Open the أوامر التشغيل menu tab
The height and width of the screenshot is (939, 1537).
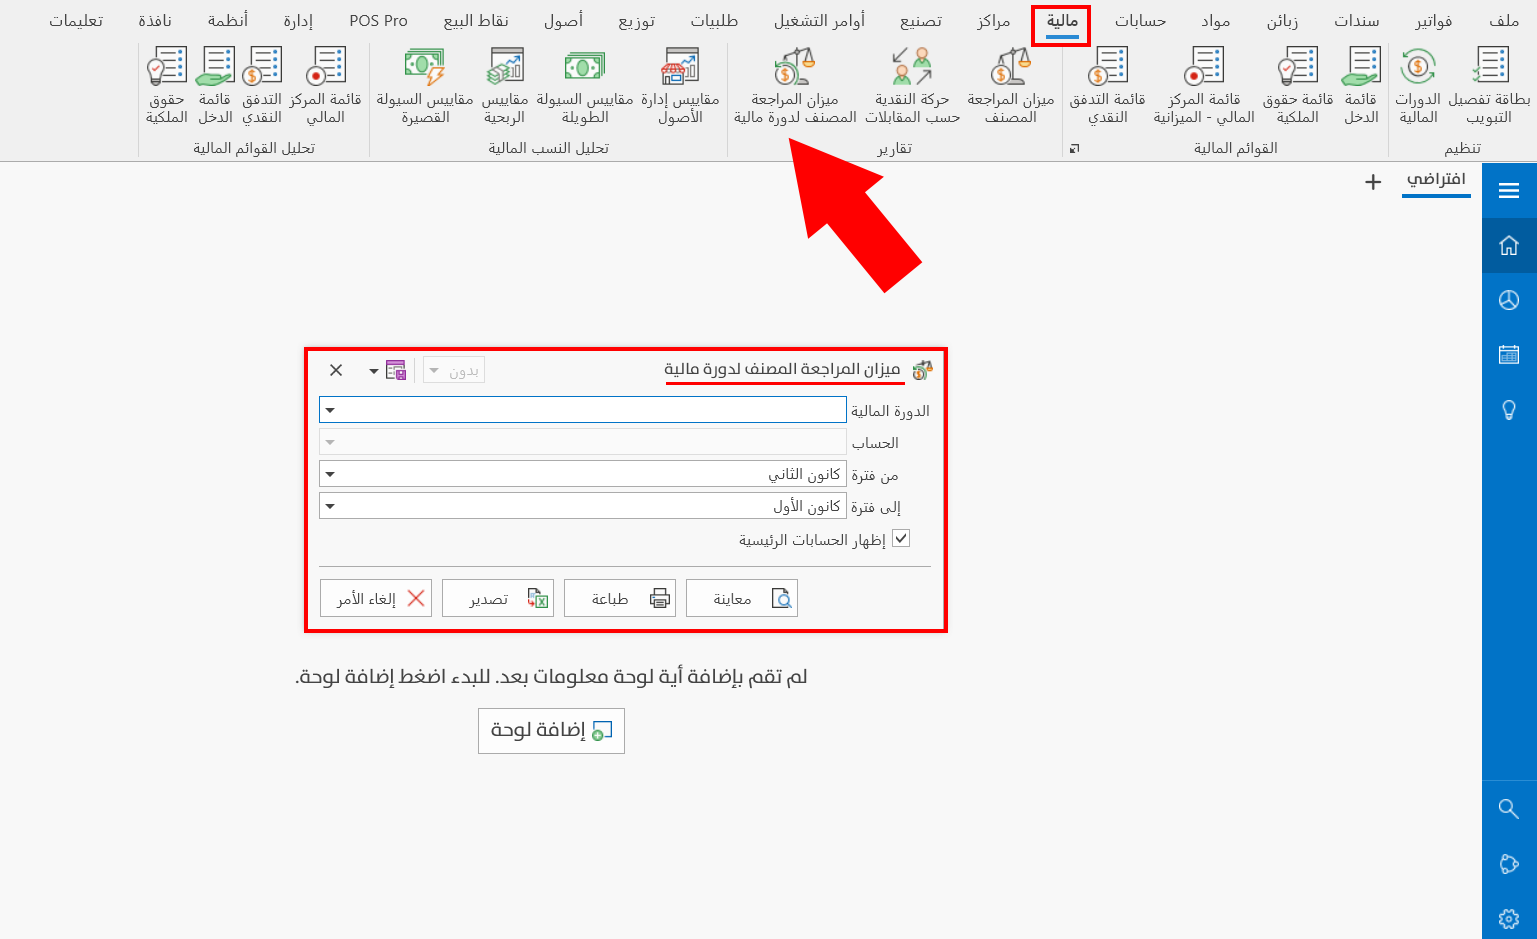click(819, 21)
